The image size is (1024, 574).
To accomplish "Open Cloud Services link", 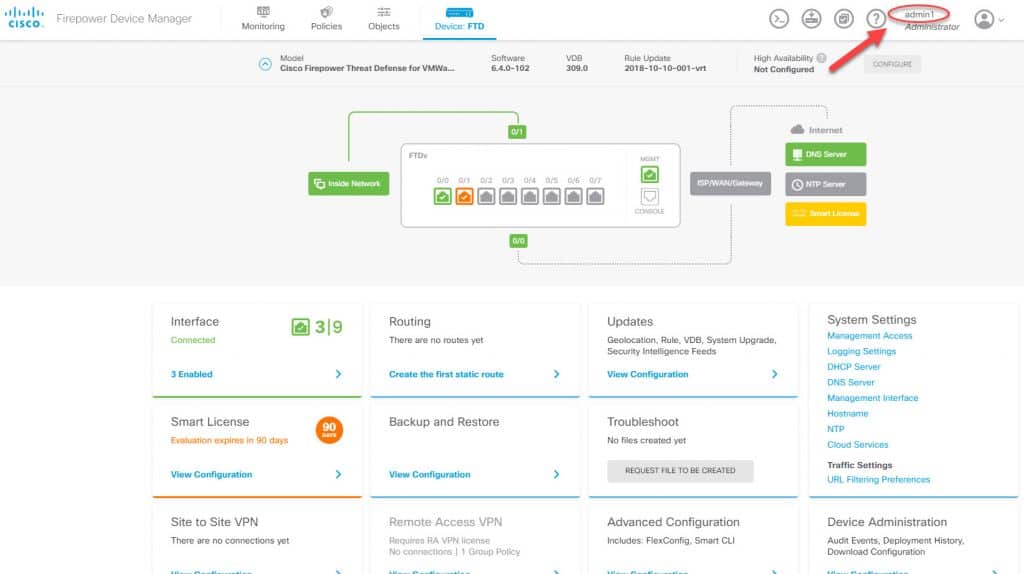I will point(857,445).
